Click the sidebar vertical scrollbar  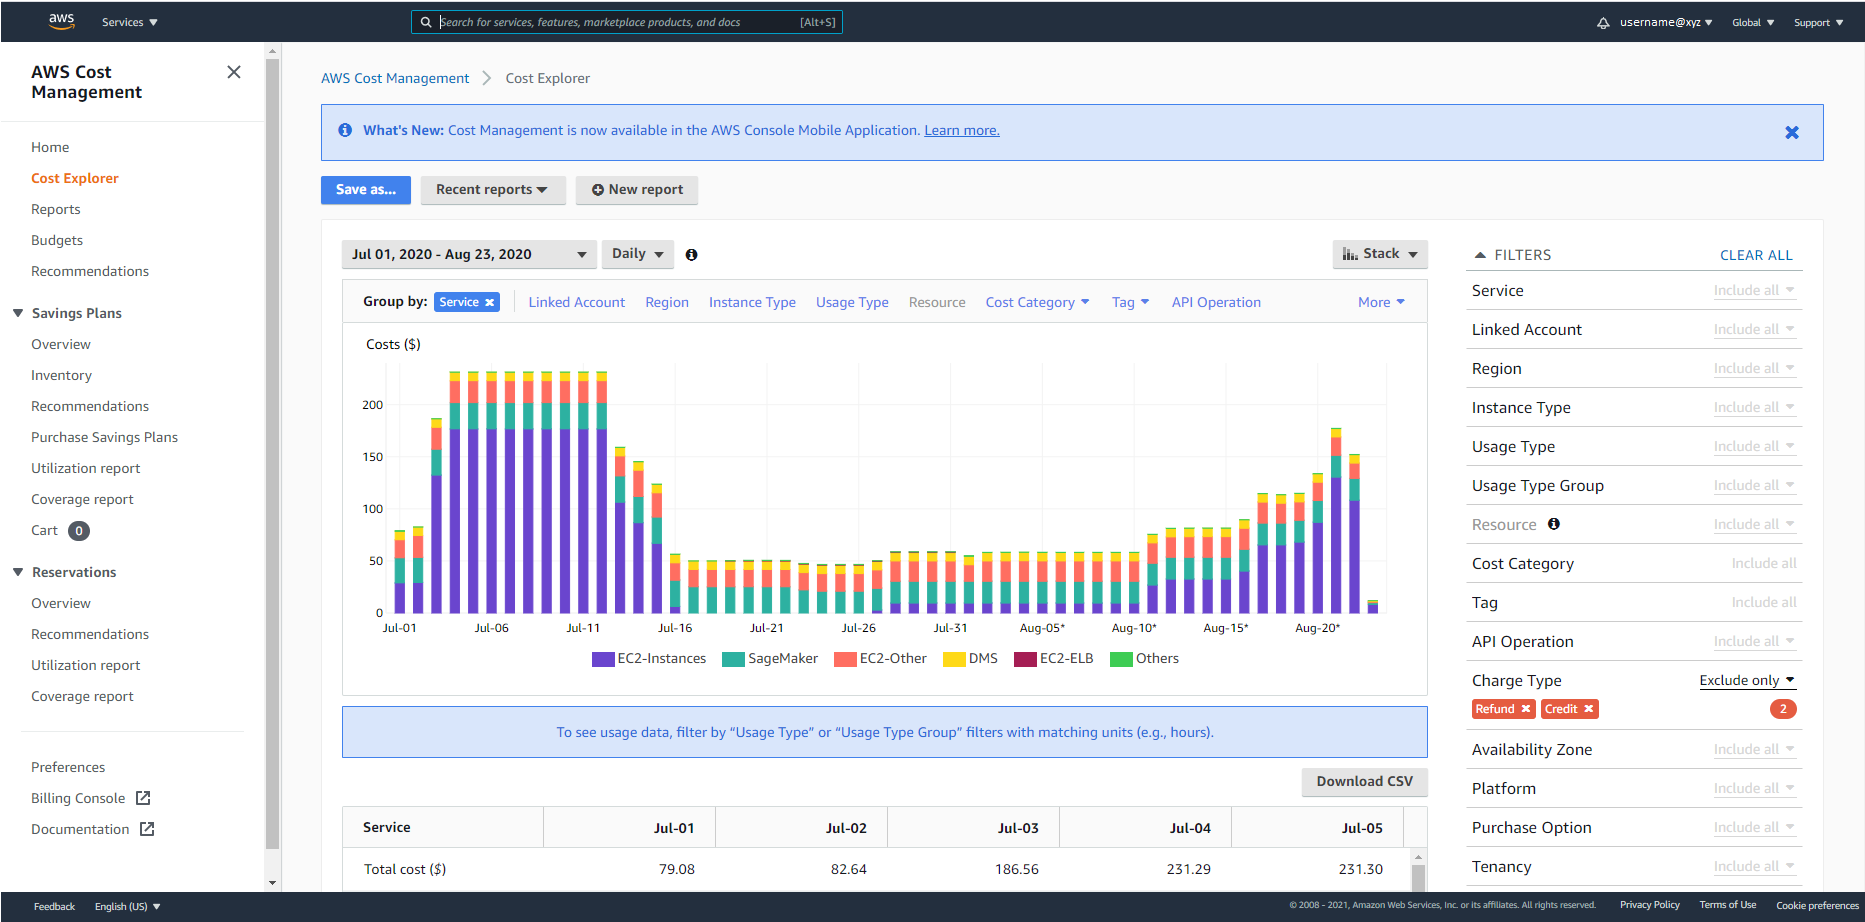click(x=272, y=455)
